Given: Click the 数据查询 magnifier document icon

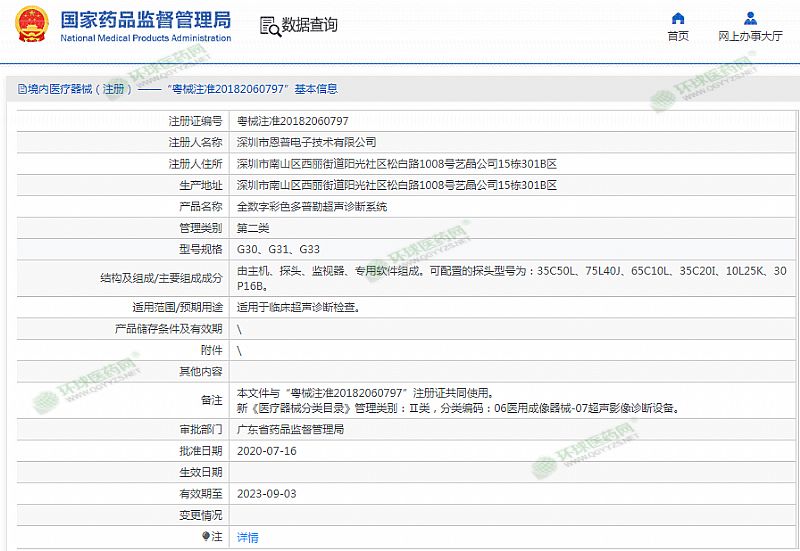Looking at the screenshot, I should tap(268, 25).
